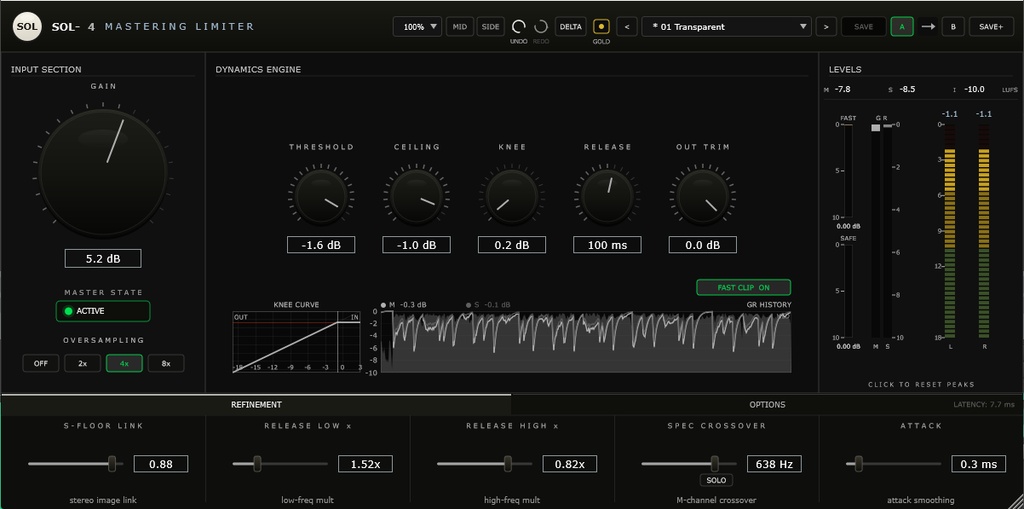
Task: Set oversampling to 8x
Action: tap(166, 363)
